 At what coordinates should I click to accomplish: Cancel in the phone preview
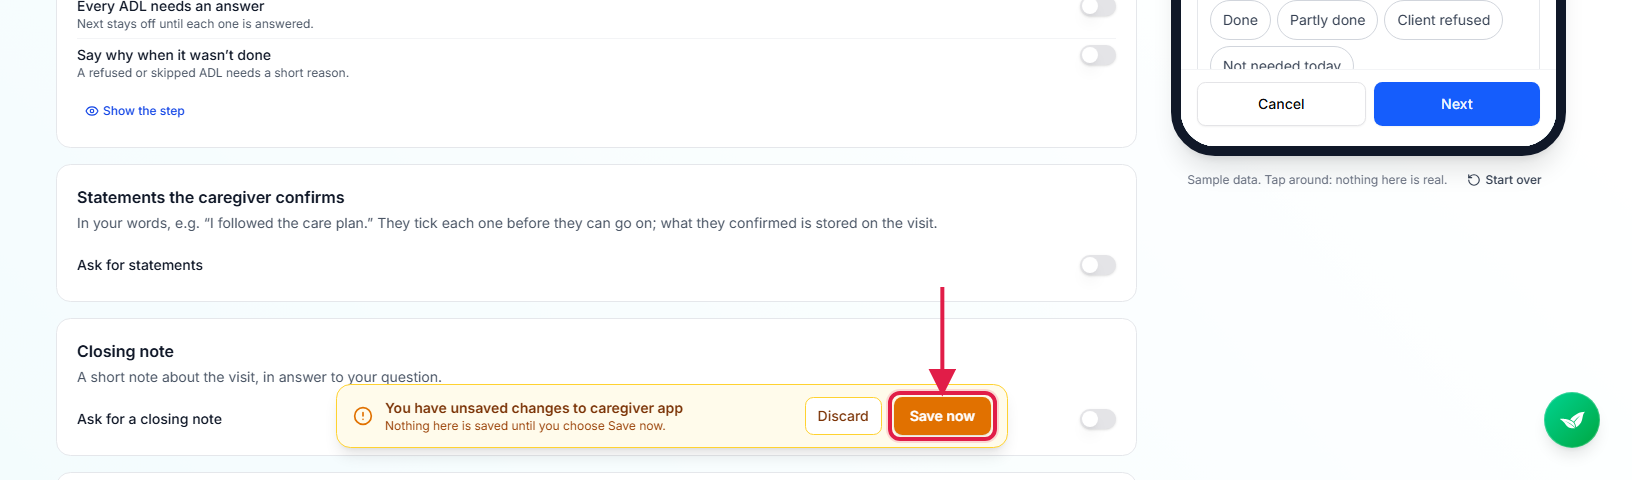(x=1281, y=104)
